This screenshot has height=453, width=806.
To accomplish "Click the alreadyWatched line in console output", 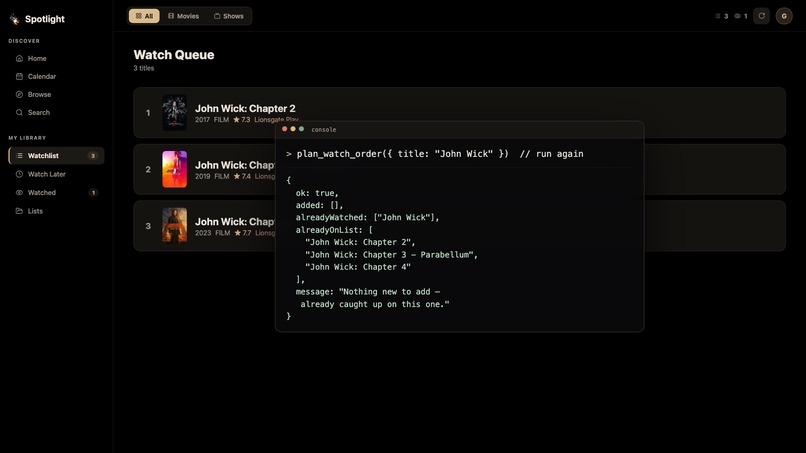I will click(x=368, y=218).
